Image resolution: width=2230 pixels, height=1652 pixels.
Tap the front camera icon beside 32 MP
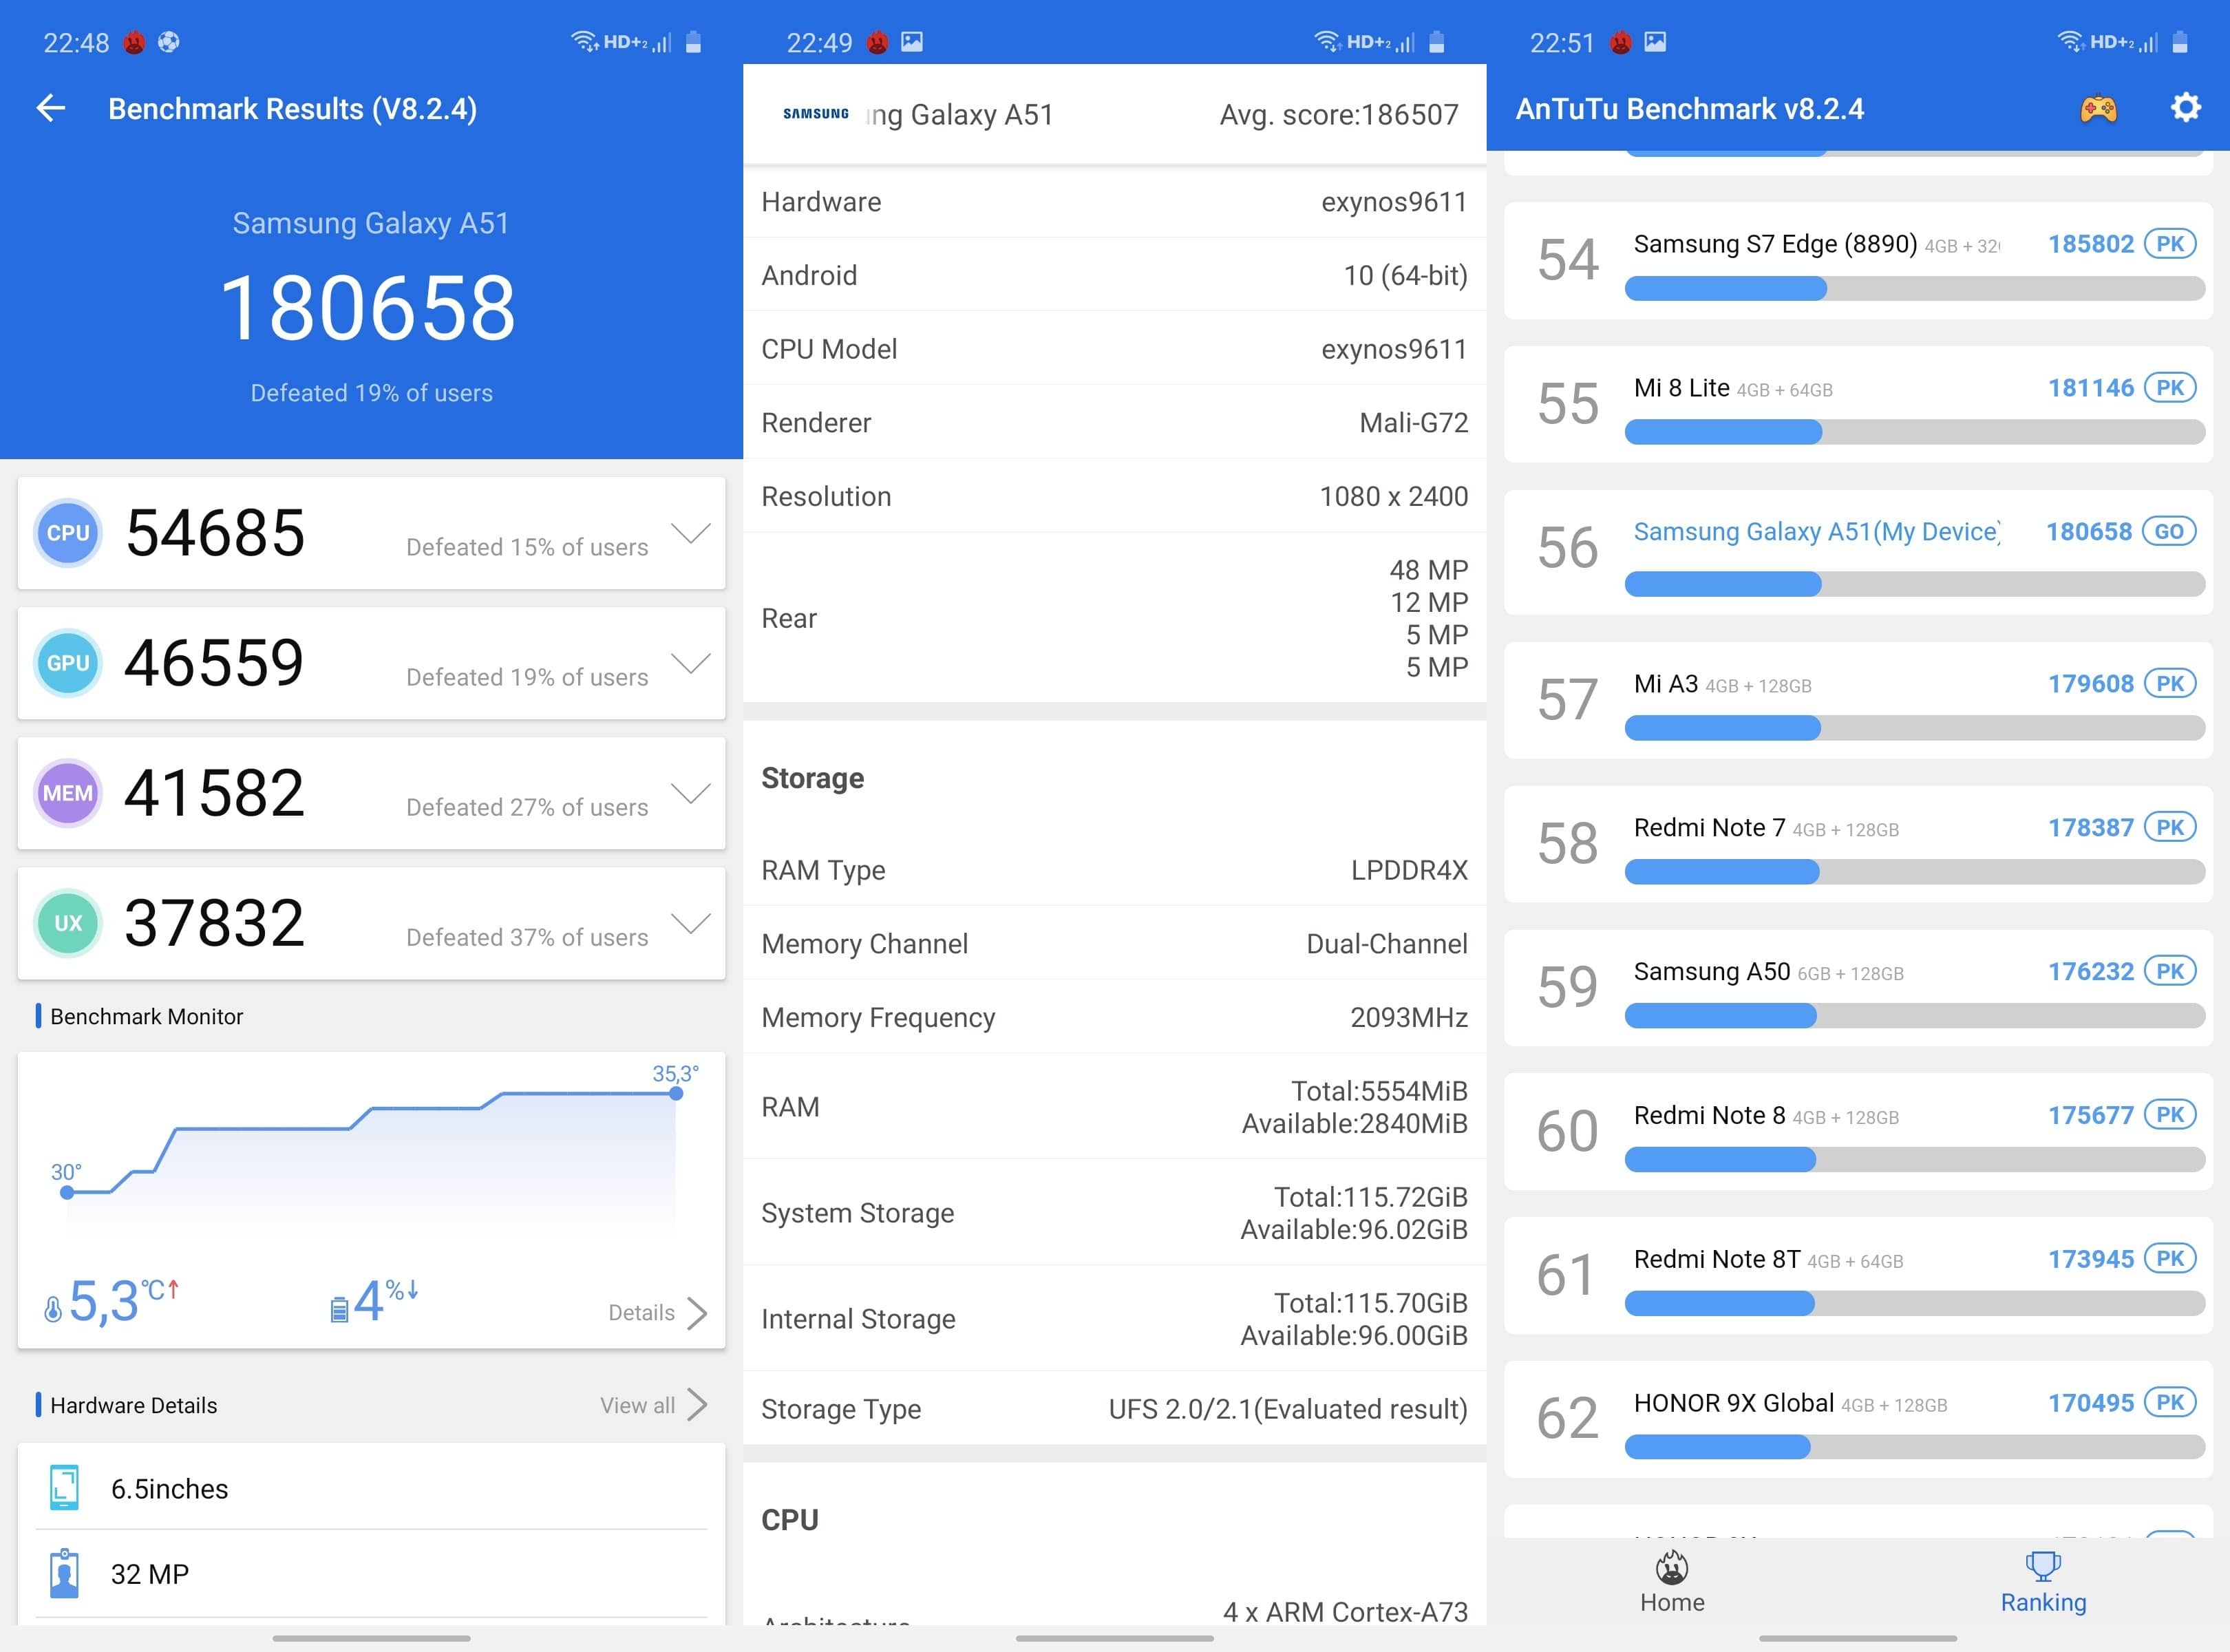click(x=64, y=1573)
